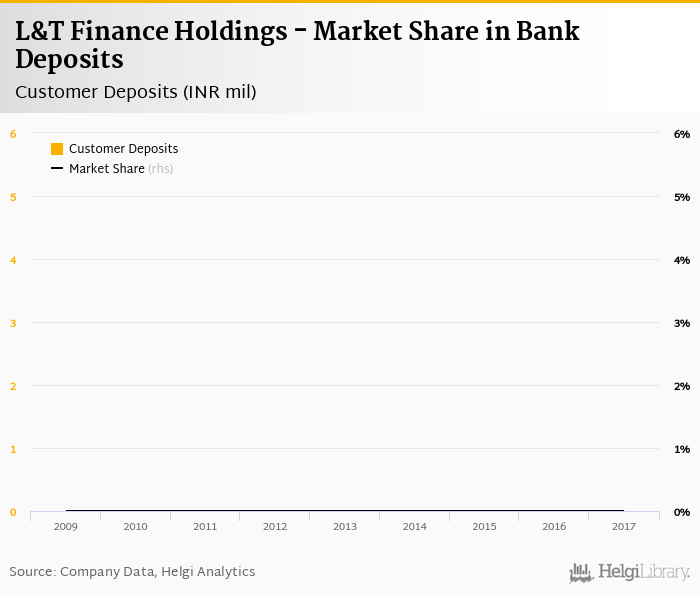Select the 0% right-axis tick label
Viewport: 700px width, 596px height.
682,512
